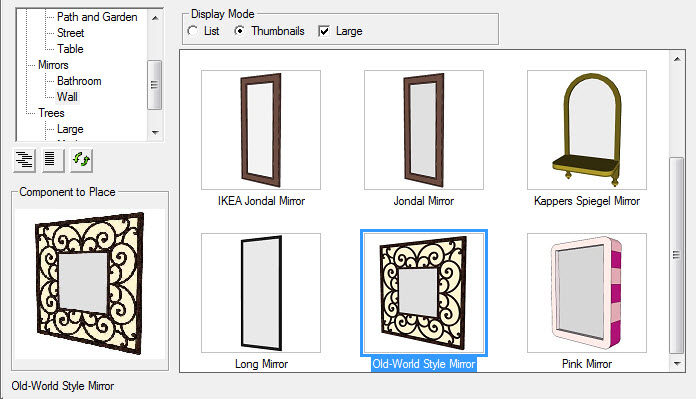Select the List display mode radio button
Image resolution: width=696 pixels, height=399 pixels.
tap(193, 31)
